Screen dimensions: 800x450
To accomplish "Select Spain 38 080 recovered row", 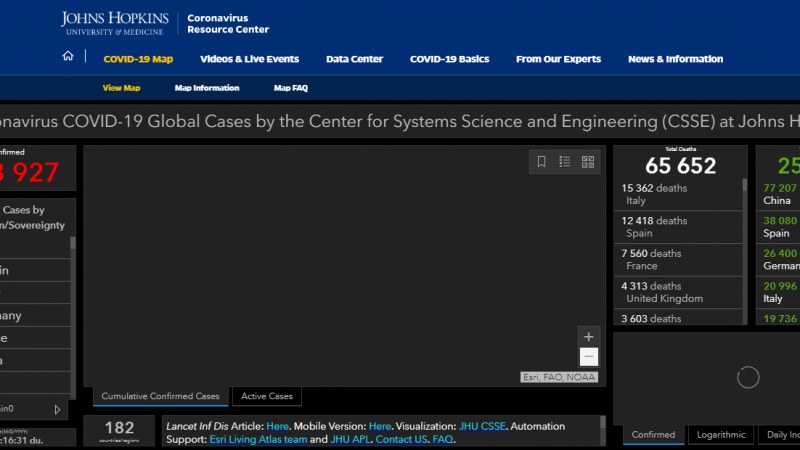I will pyautogui.click(x=780, y=227).
